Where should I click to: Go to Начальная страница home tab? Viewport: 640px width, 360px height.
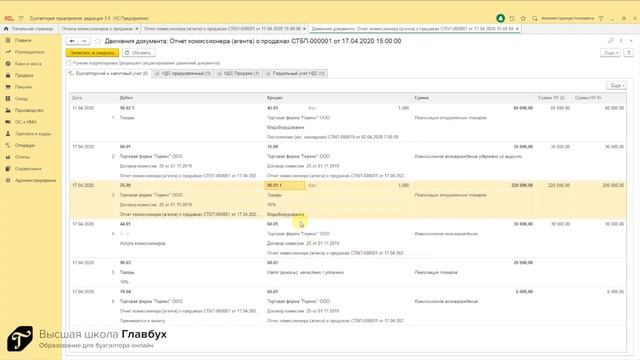coord(29,29)
